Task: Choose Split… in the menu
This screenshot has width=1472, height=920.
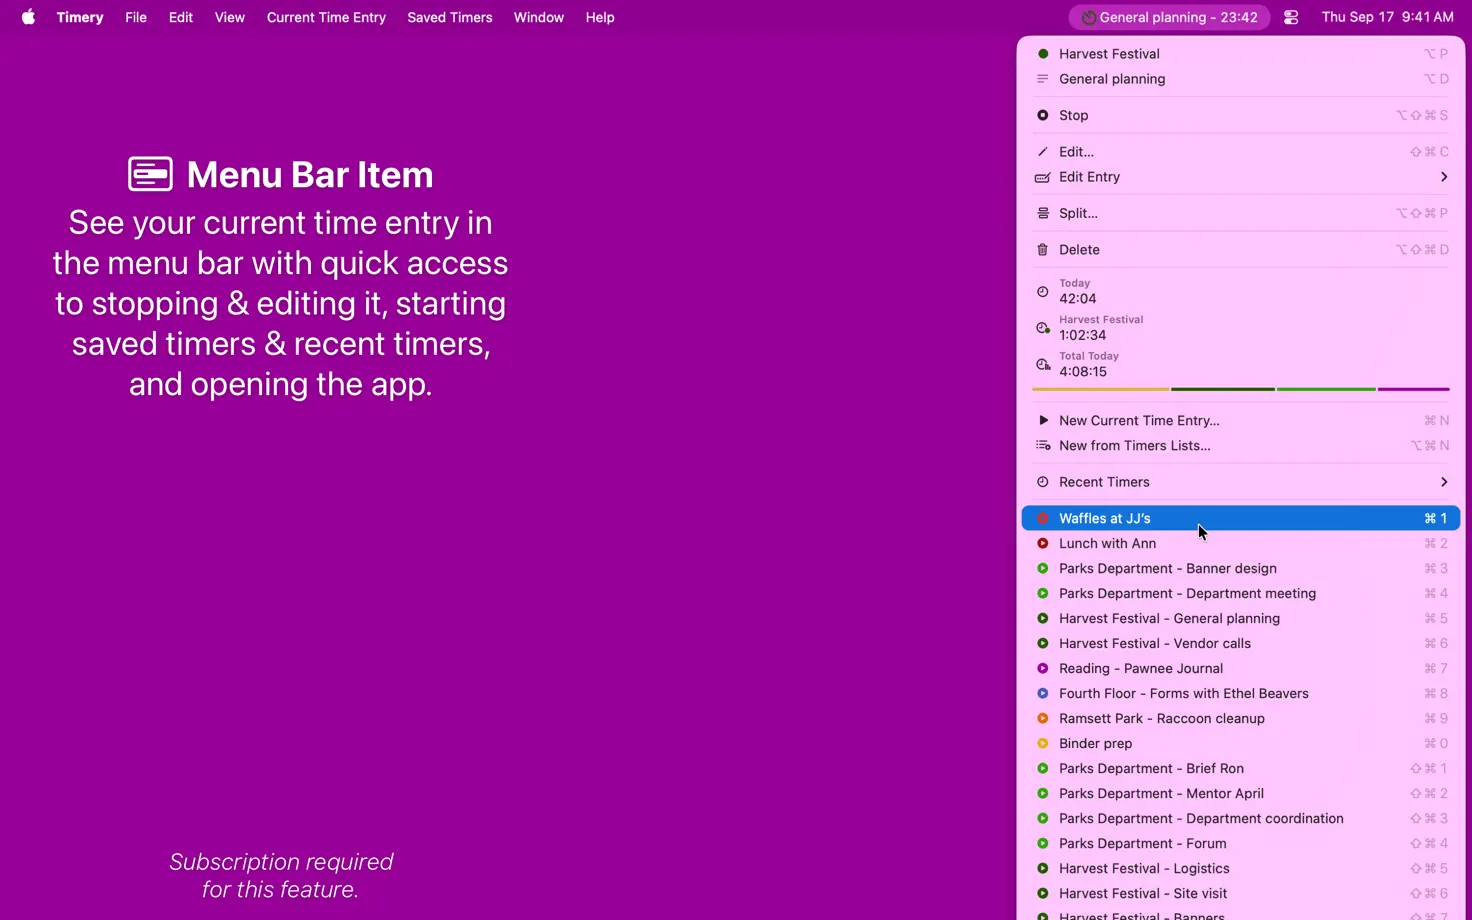Action: coord(1241,213)
